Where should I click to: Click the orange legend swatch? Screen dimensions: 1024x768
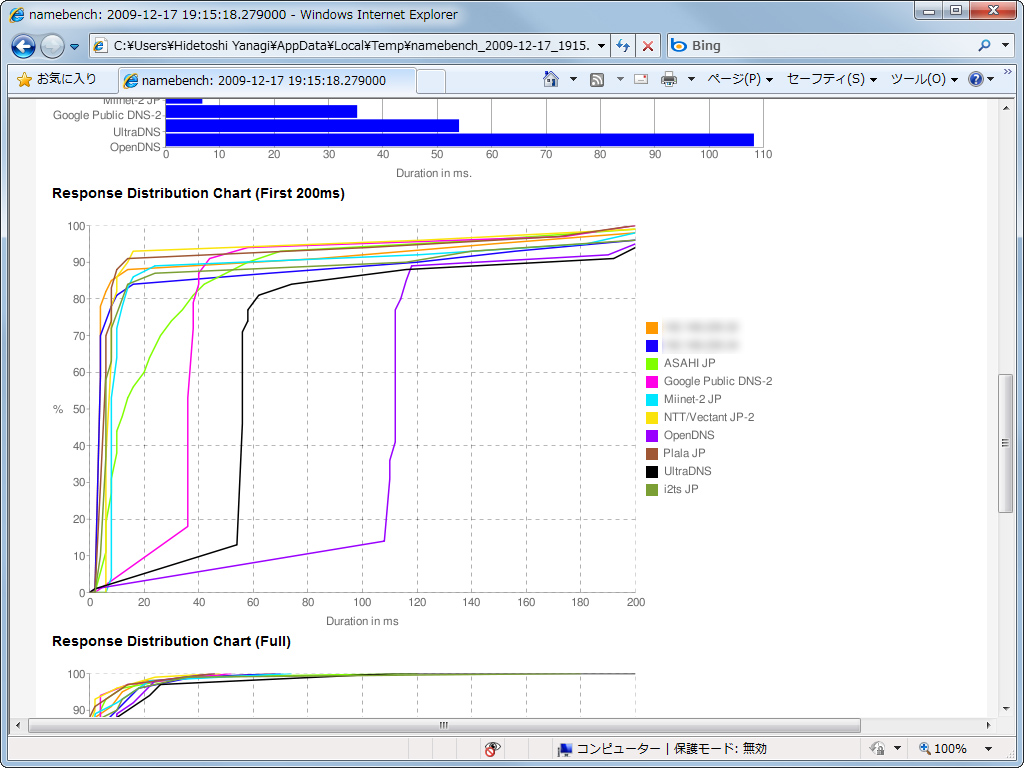pos(652,328)
